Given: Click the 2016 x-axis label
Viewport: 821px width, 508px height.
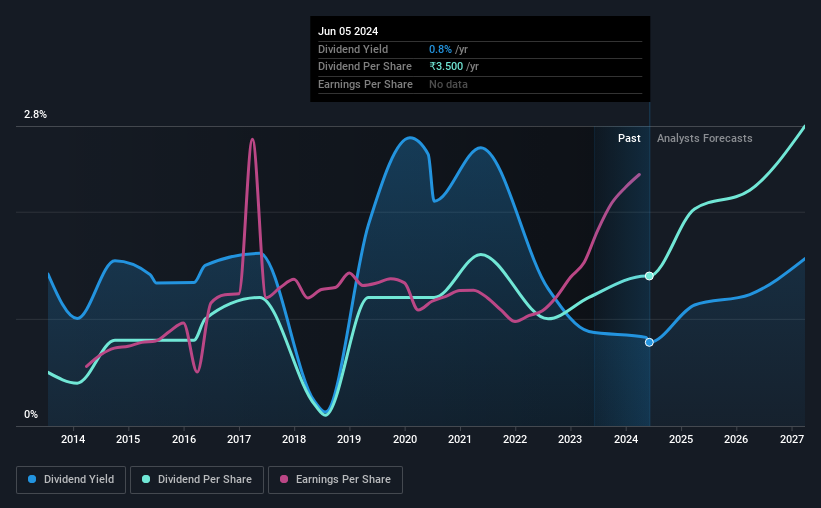Looking at the screenshot, I should 184,439.
